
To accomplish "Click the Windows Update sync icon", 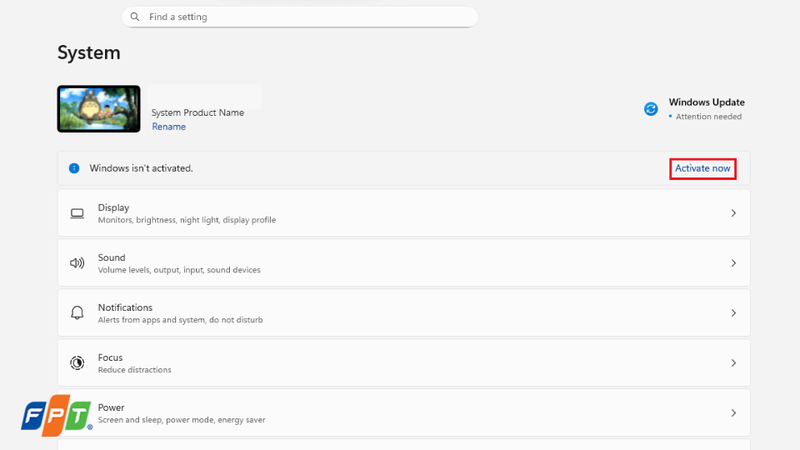I will point(651,109).
